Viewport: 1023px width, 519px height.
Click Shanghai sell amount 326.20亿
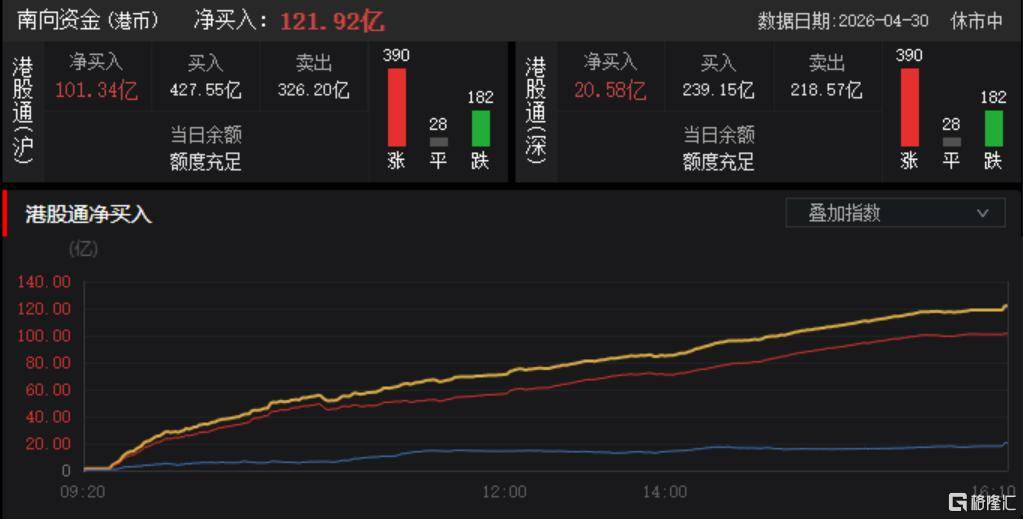pyautogui.click(x=314, y=90)
